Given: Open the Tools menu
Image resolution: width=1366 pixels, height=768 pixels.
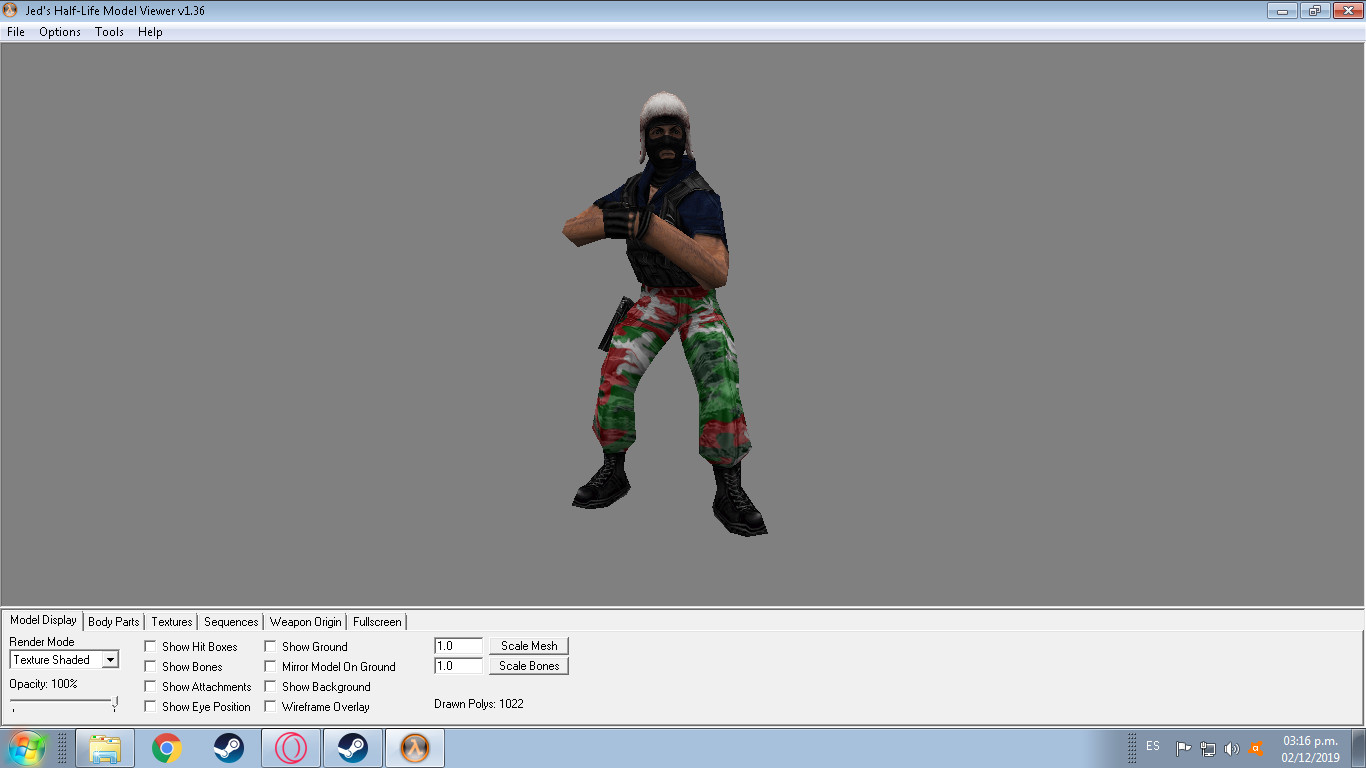Looking at the screenshot, I should tap(109, 32).
